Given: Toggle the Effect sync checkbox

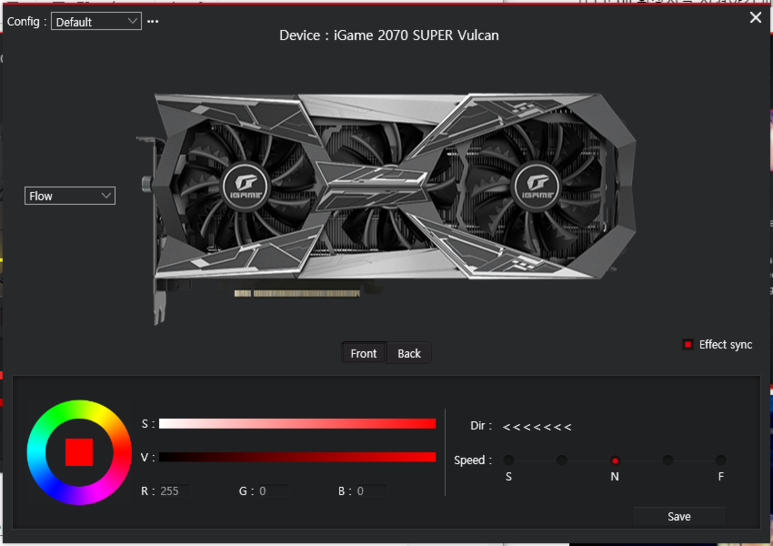Looking at the screenshot, I should coord(688,344).
